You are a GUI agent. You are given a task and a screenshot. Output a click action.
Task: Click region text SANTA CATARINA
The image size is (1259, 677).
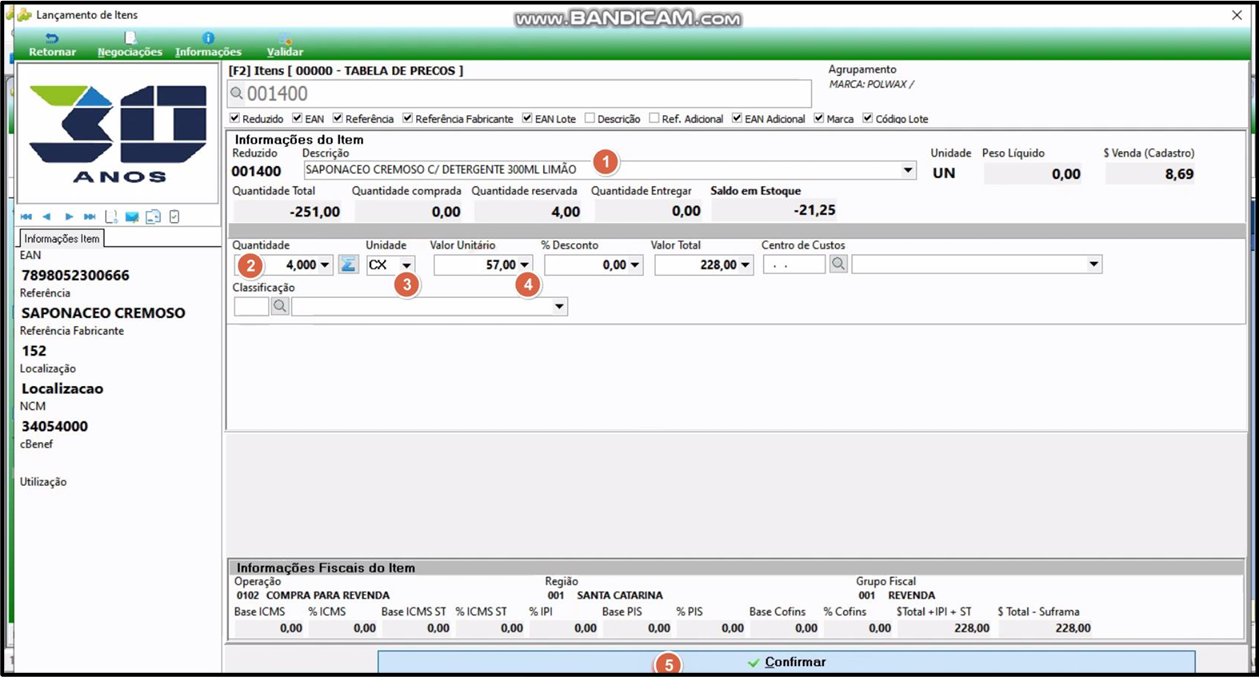click(620, 595)
